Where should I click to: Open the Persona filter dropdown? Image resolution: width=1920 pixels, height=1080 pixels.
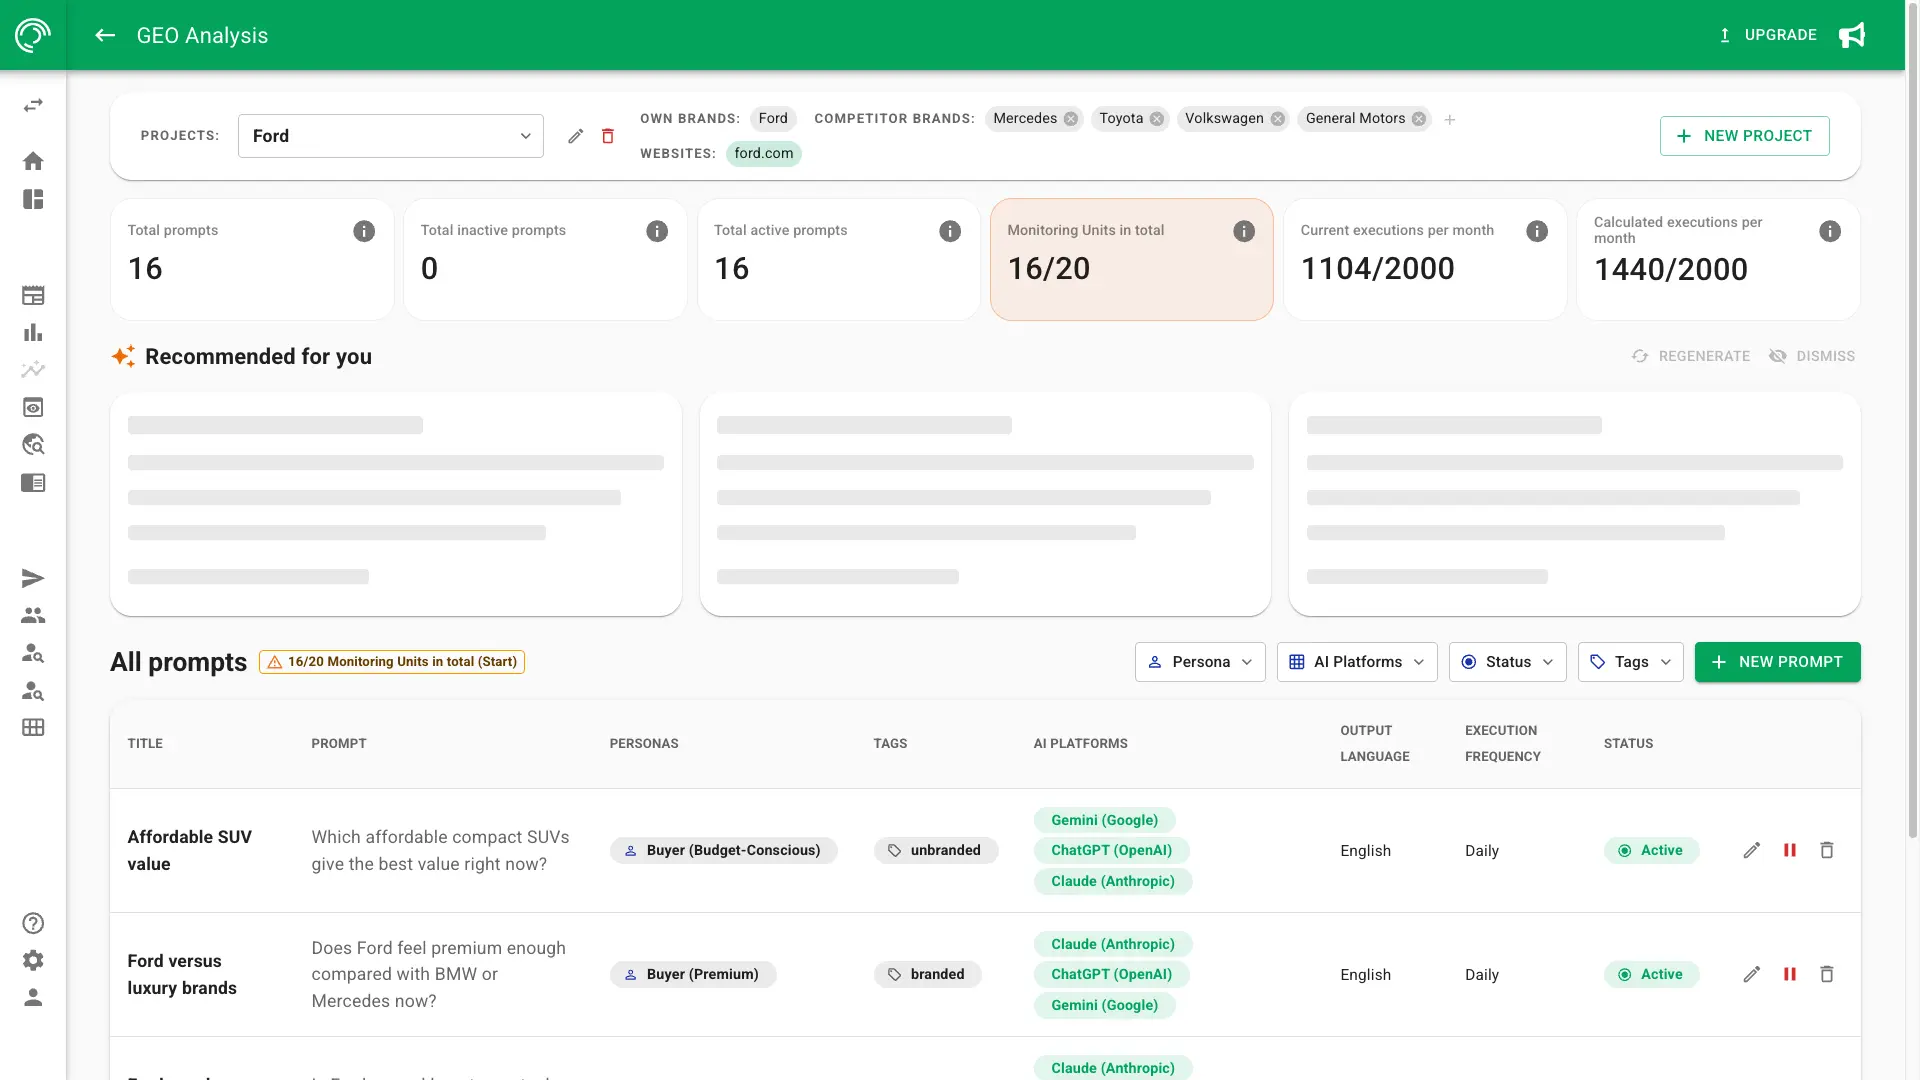click(x=1200, y=662)
